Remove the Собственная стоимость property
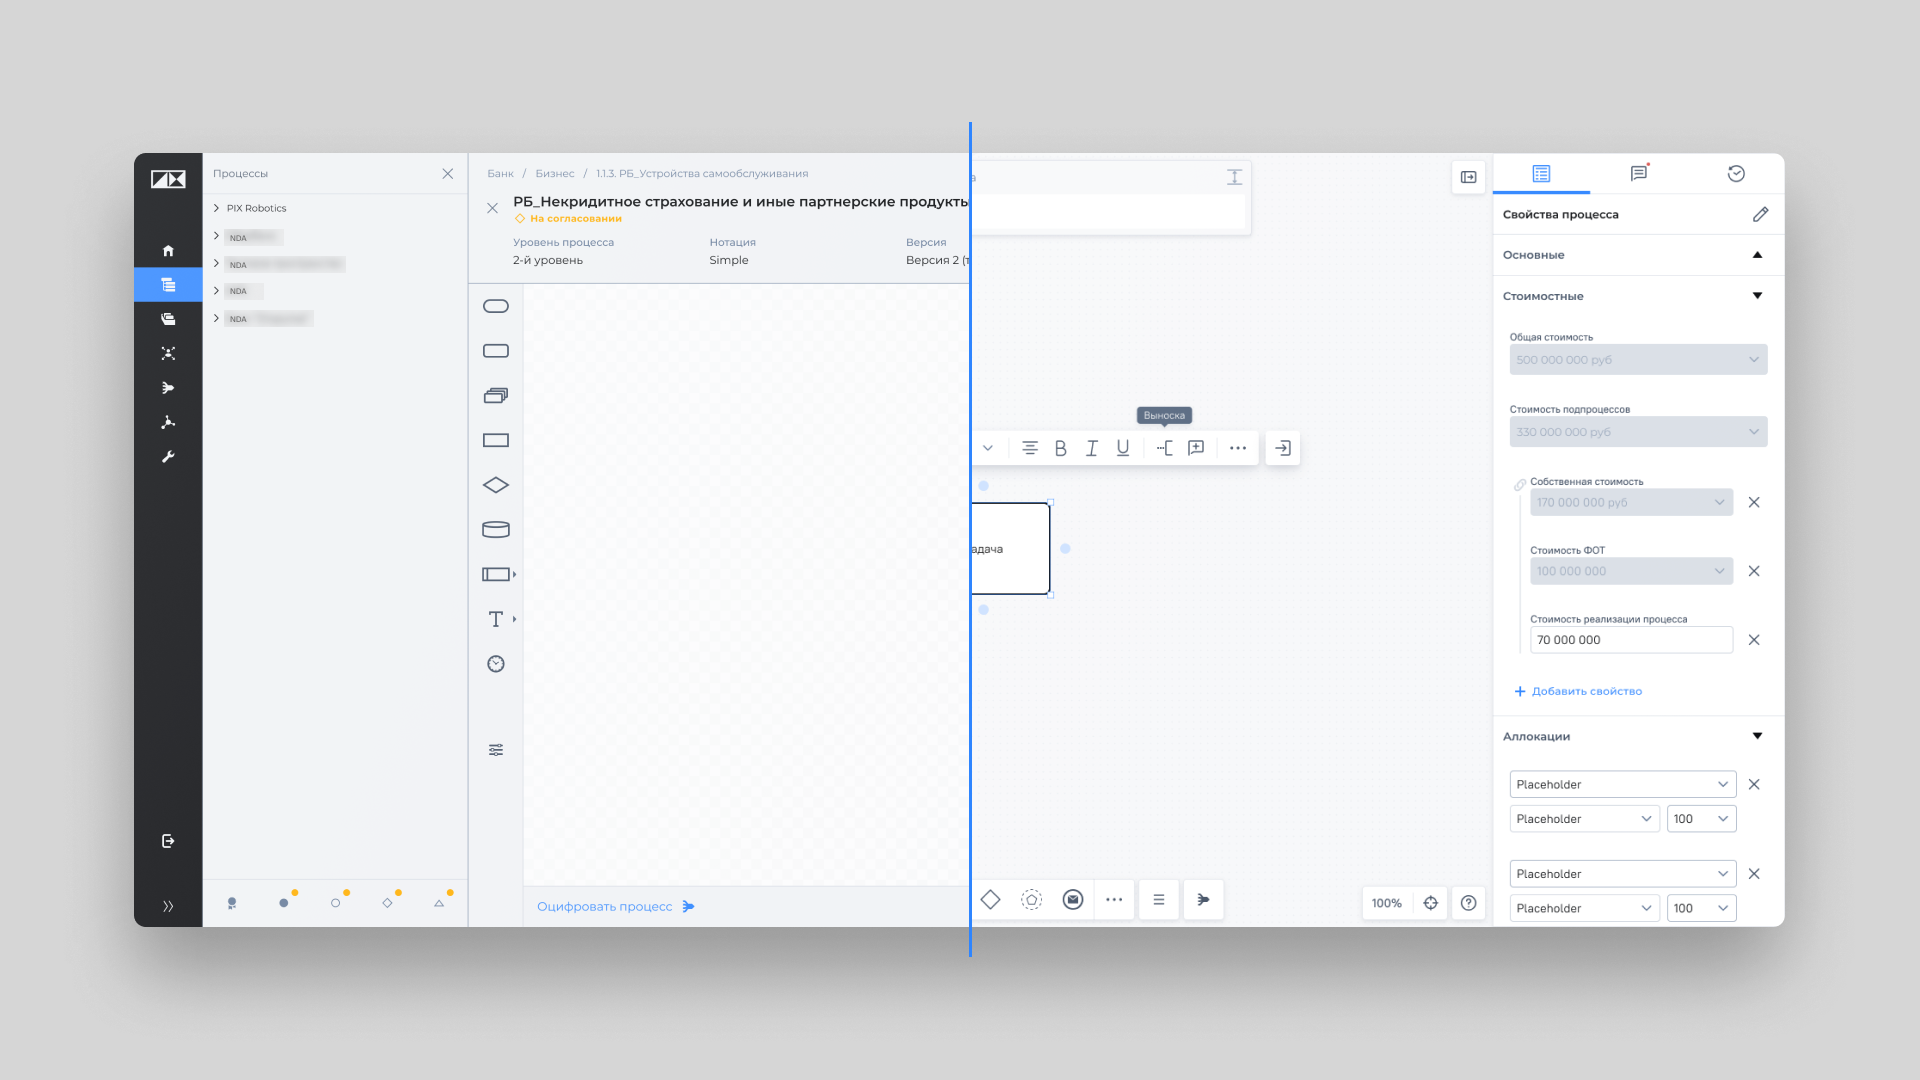1920x1080 pixels. click(1754, 502)
